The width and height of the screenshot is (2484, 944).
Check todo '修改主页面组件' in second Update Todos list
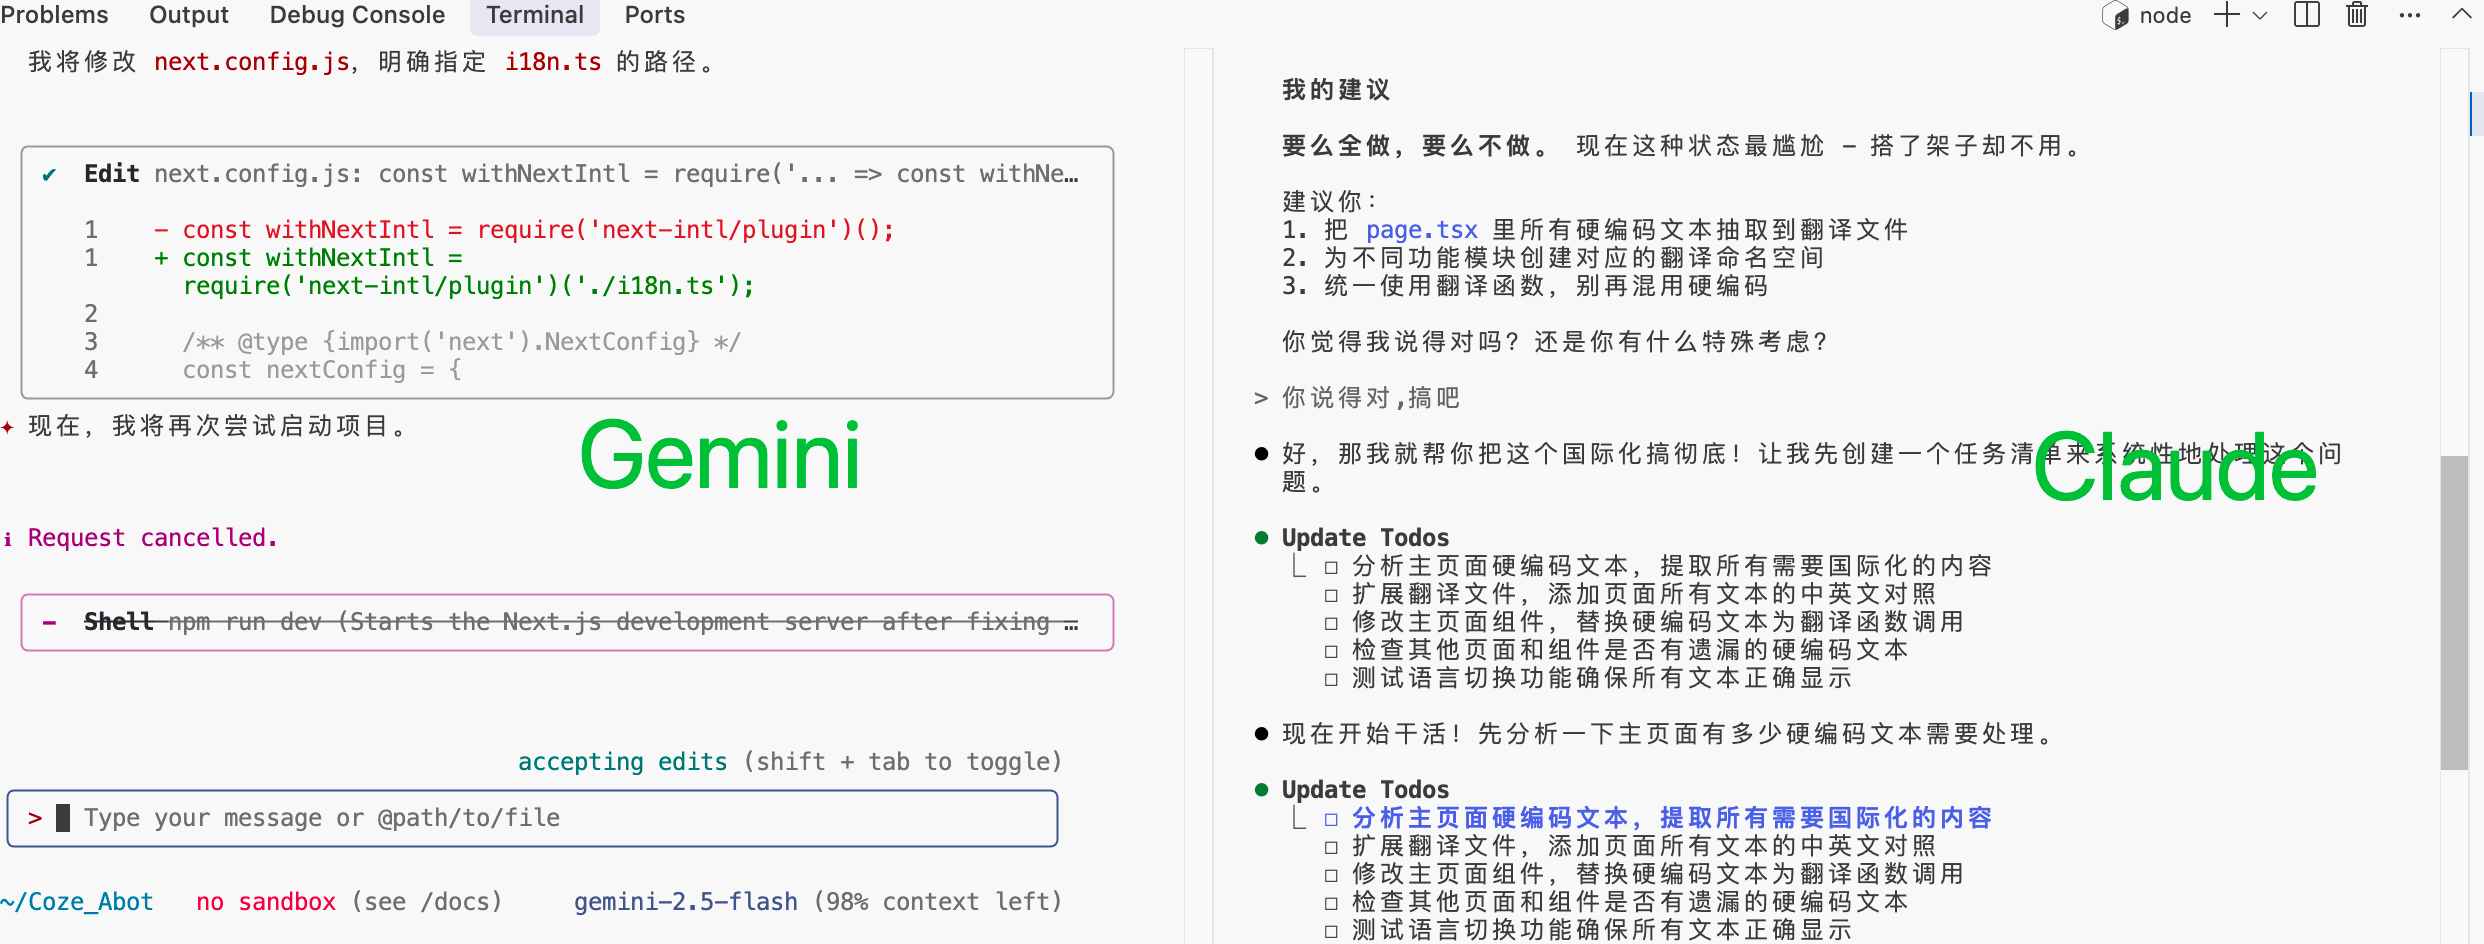[x=1330, y=875]
